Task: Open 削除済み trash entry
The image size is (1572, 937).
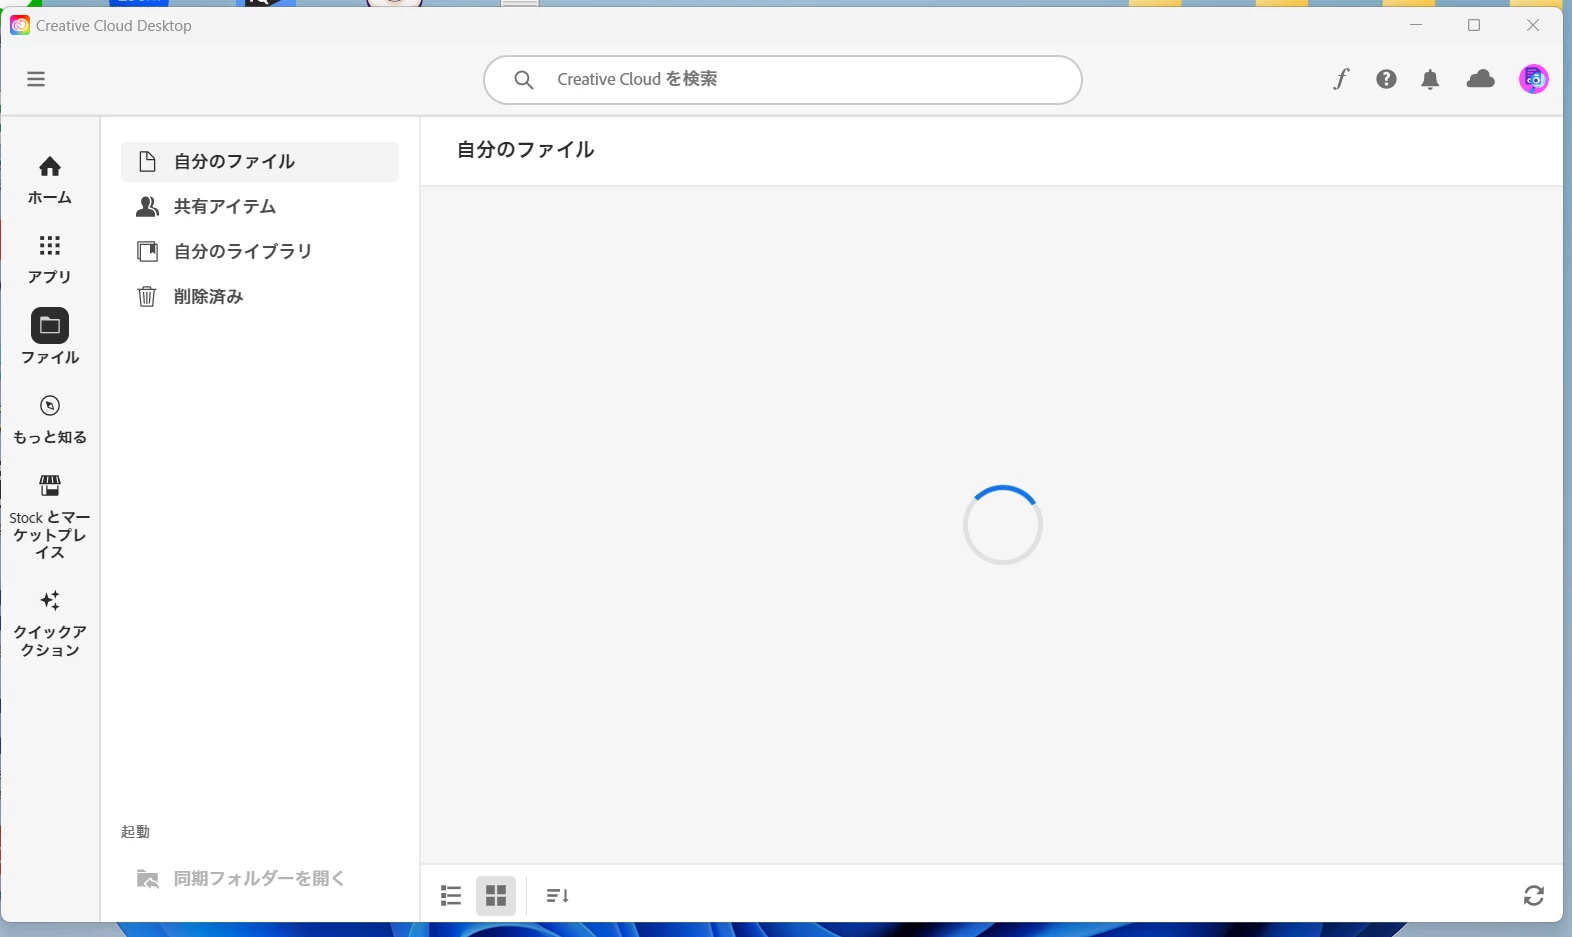Action: click(260, 297)
